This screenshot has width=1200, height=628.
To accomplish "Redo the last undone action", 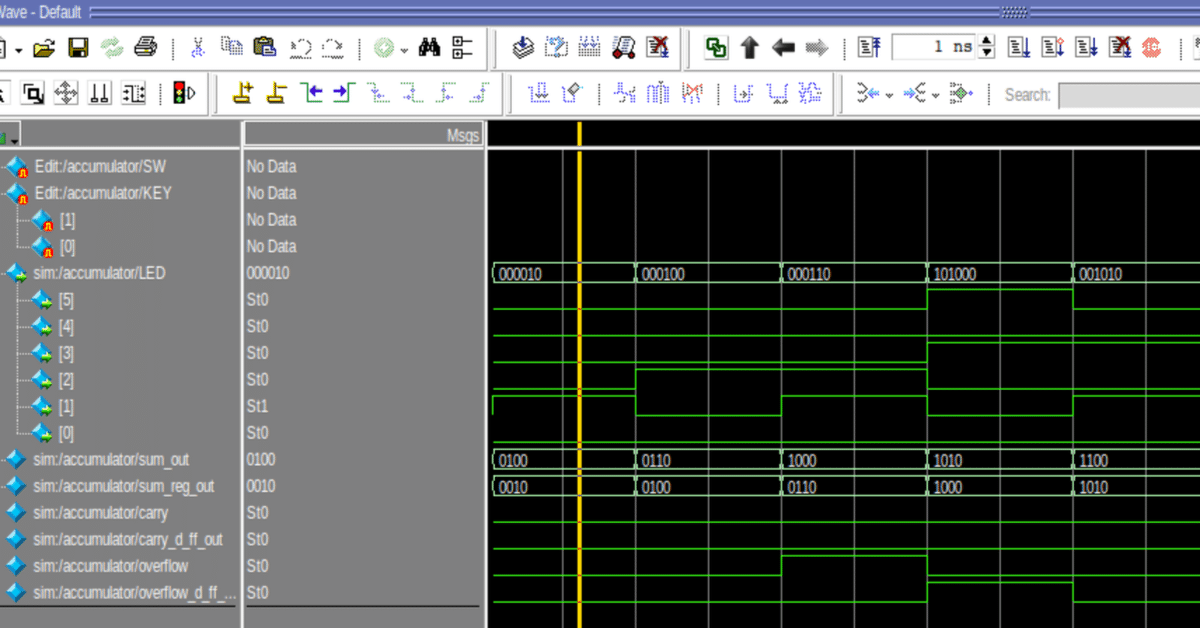I will [333, 48].
